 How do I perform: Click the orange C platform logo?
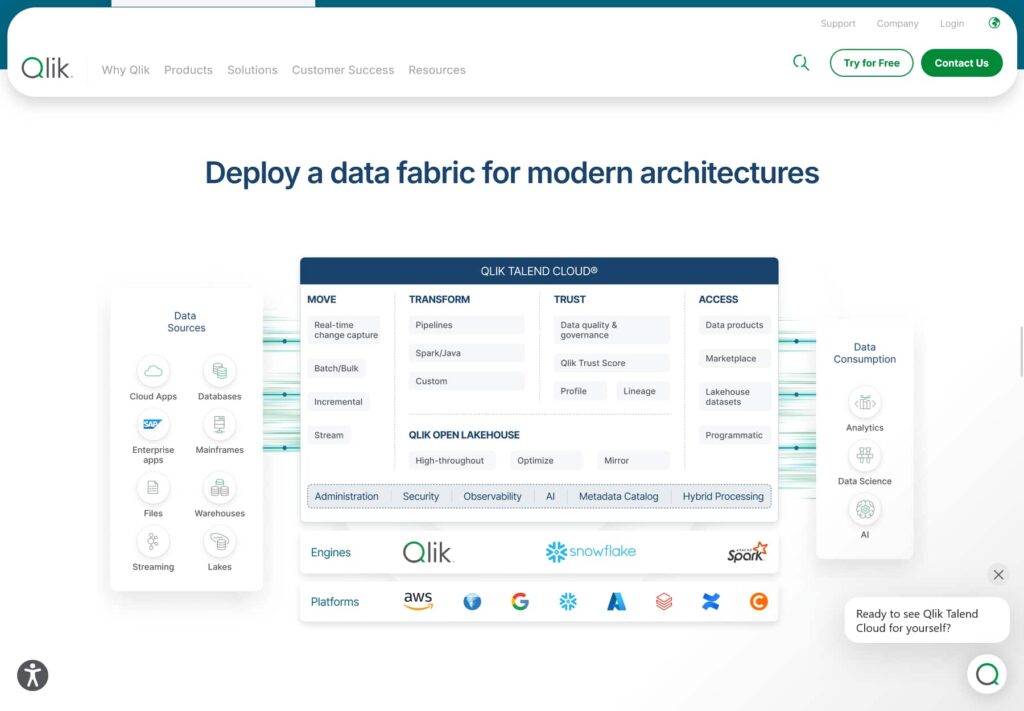759,601
